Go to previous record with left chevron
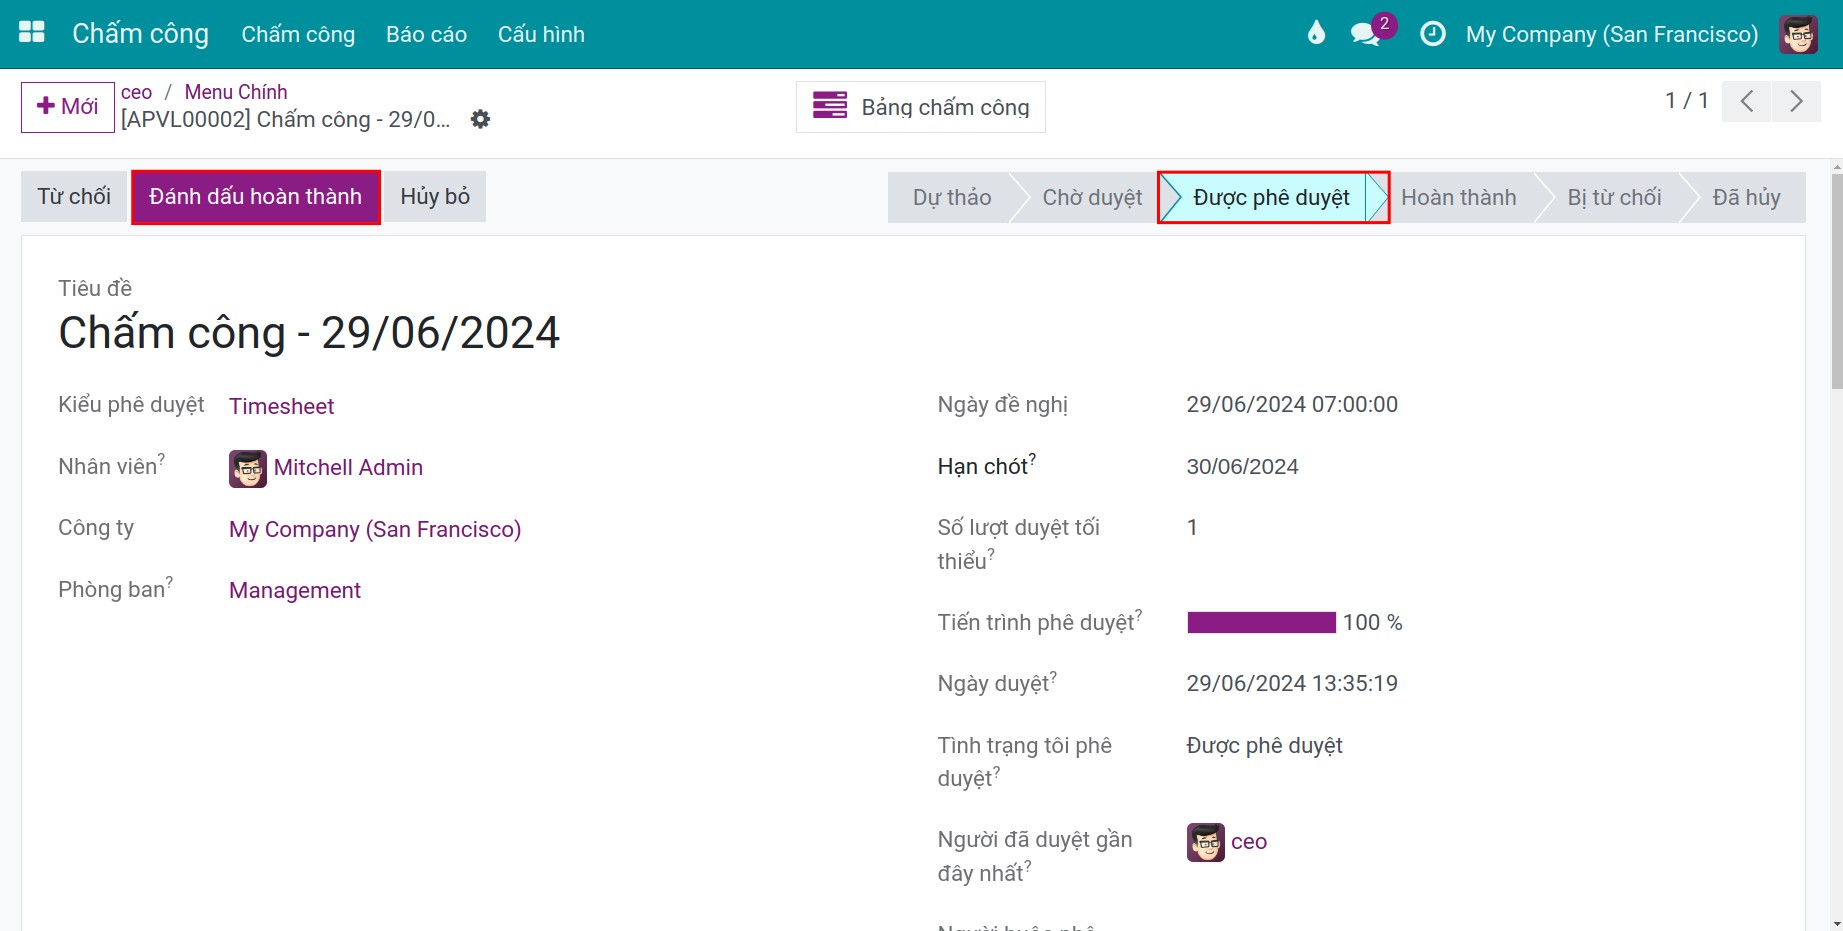1843x931 pixels. tap(1747, 101)
